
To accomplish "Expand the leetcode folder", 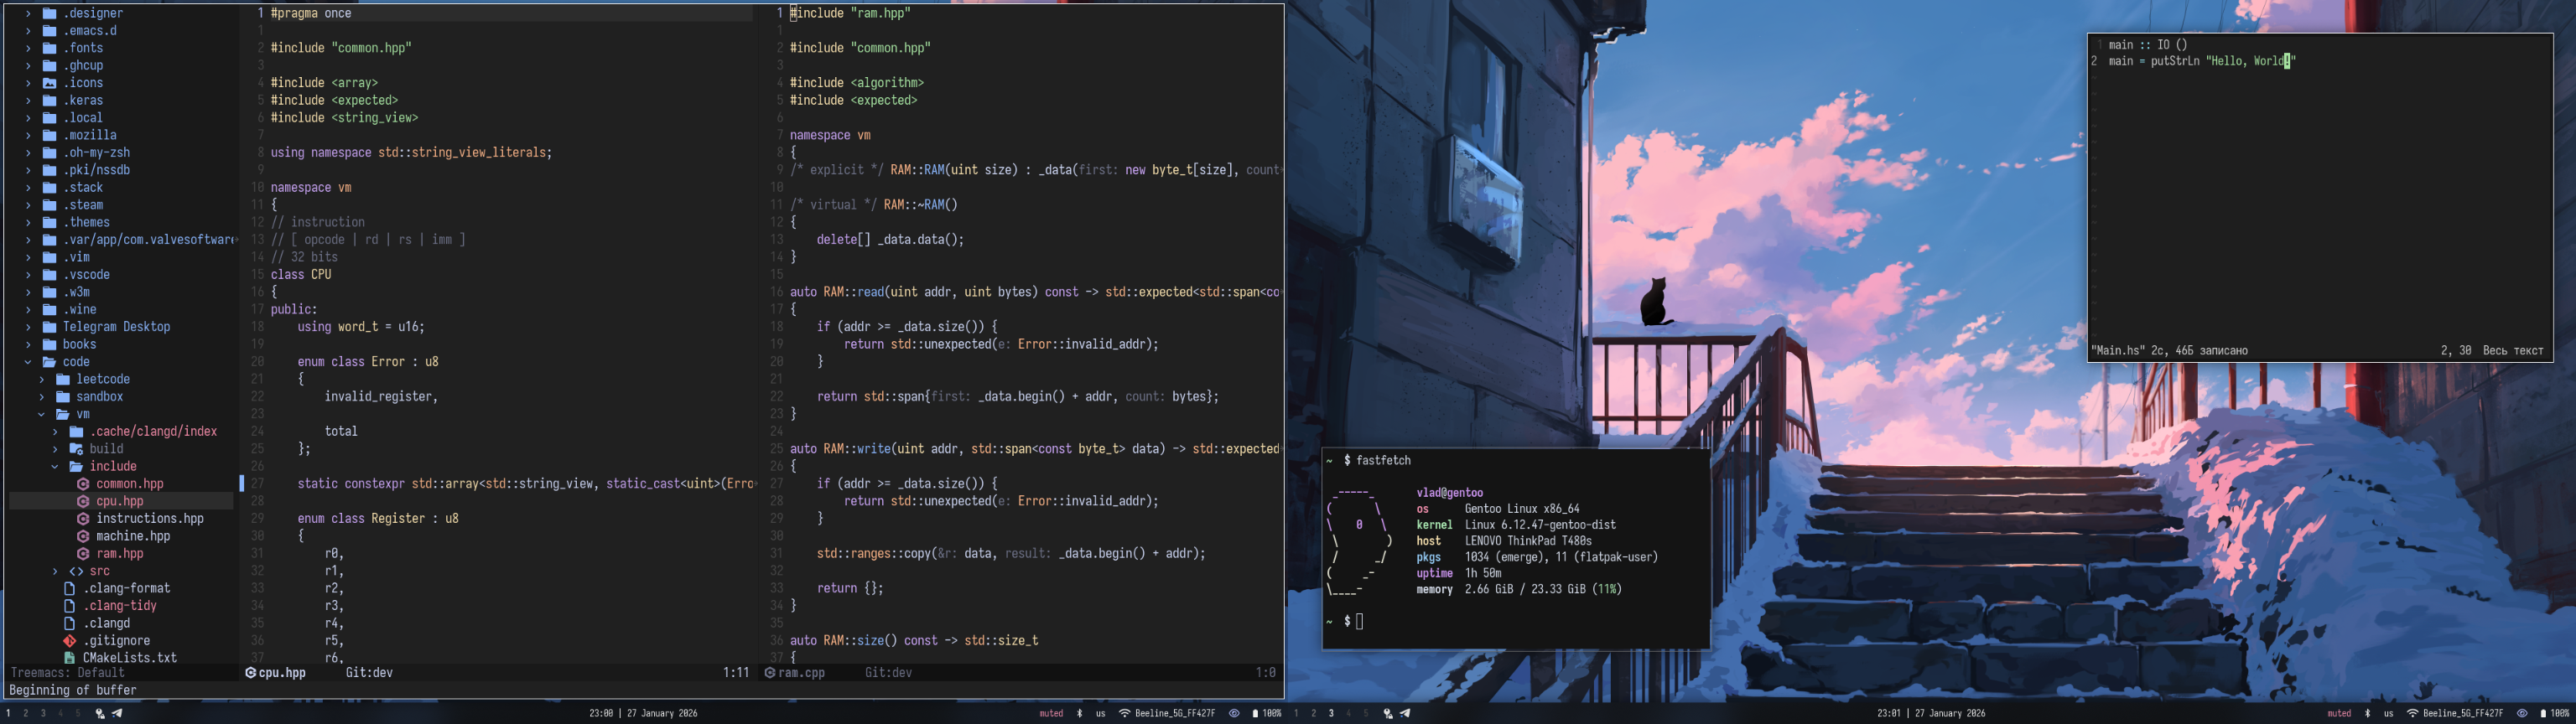I will (41, 379).
